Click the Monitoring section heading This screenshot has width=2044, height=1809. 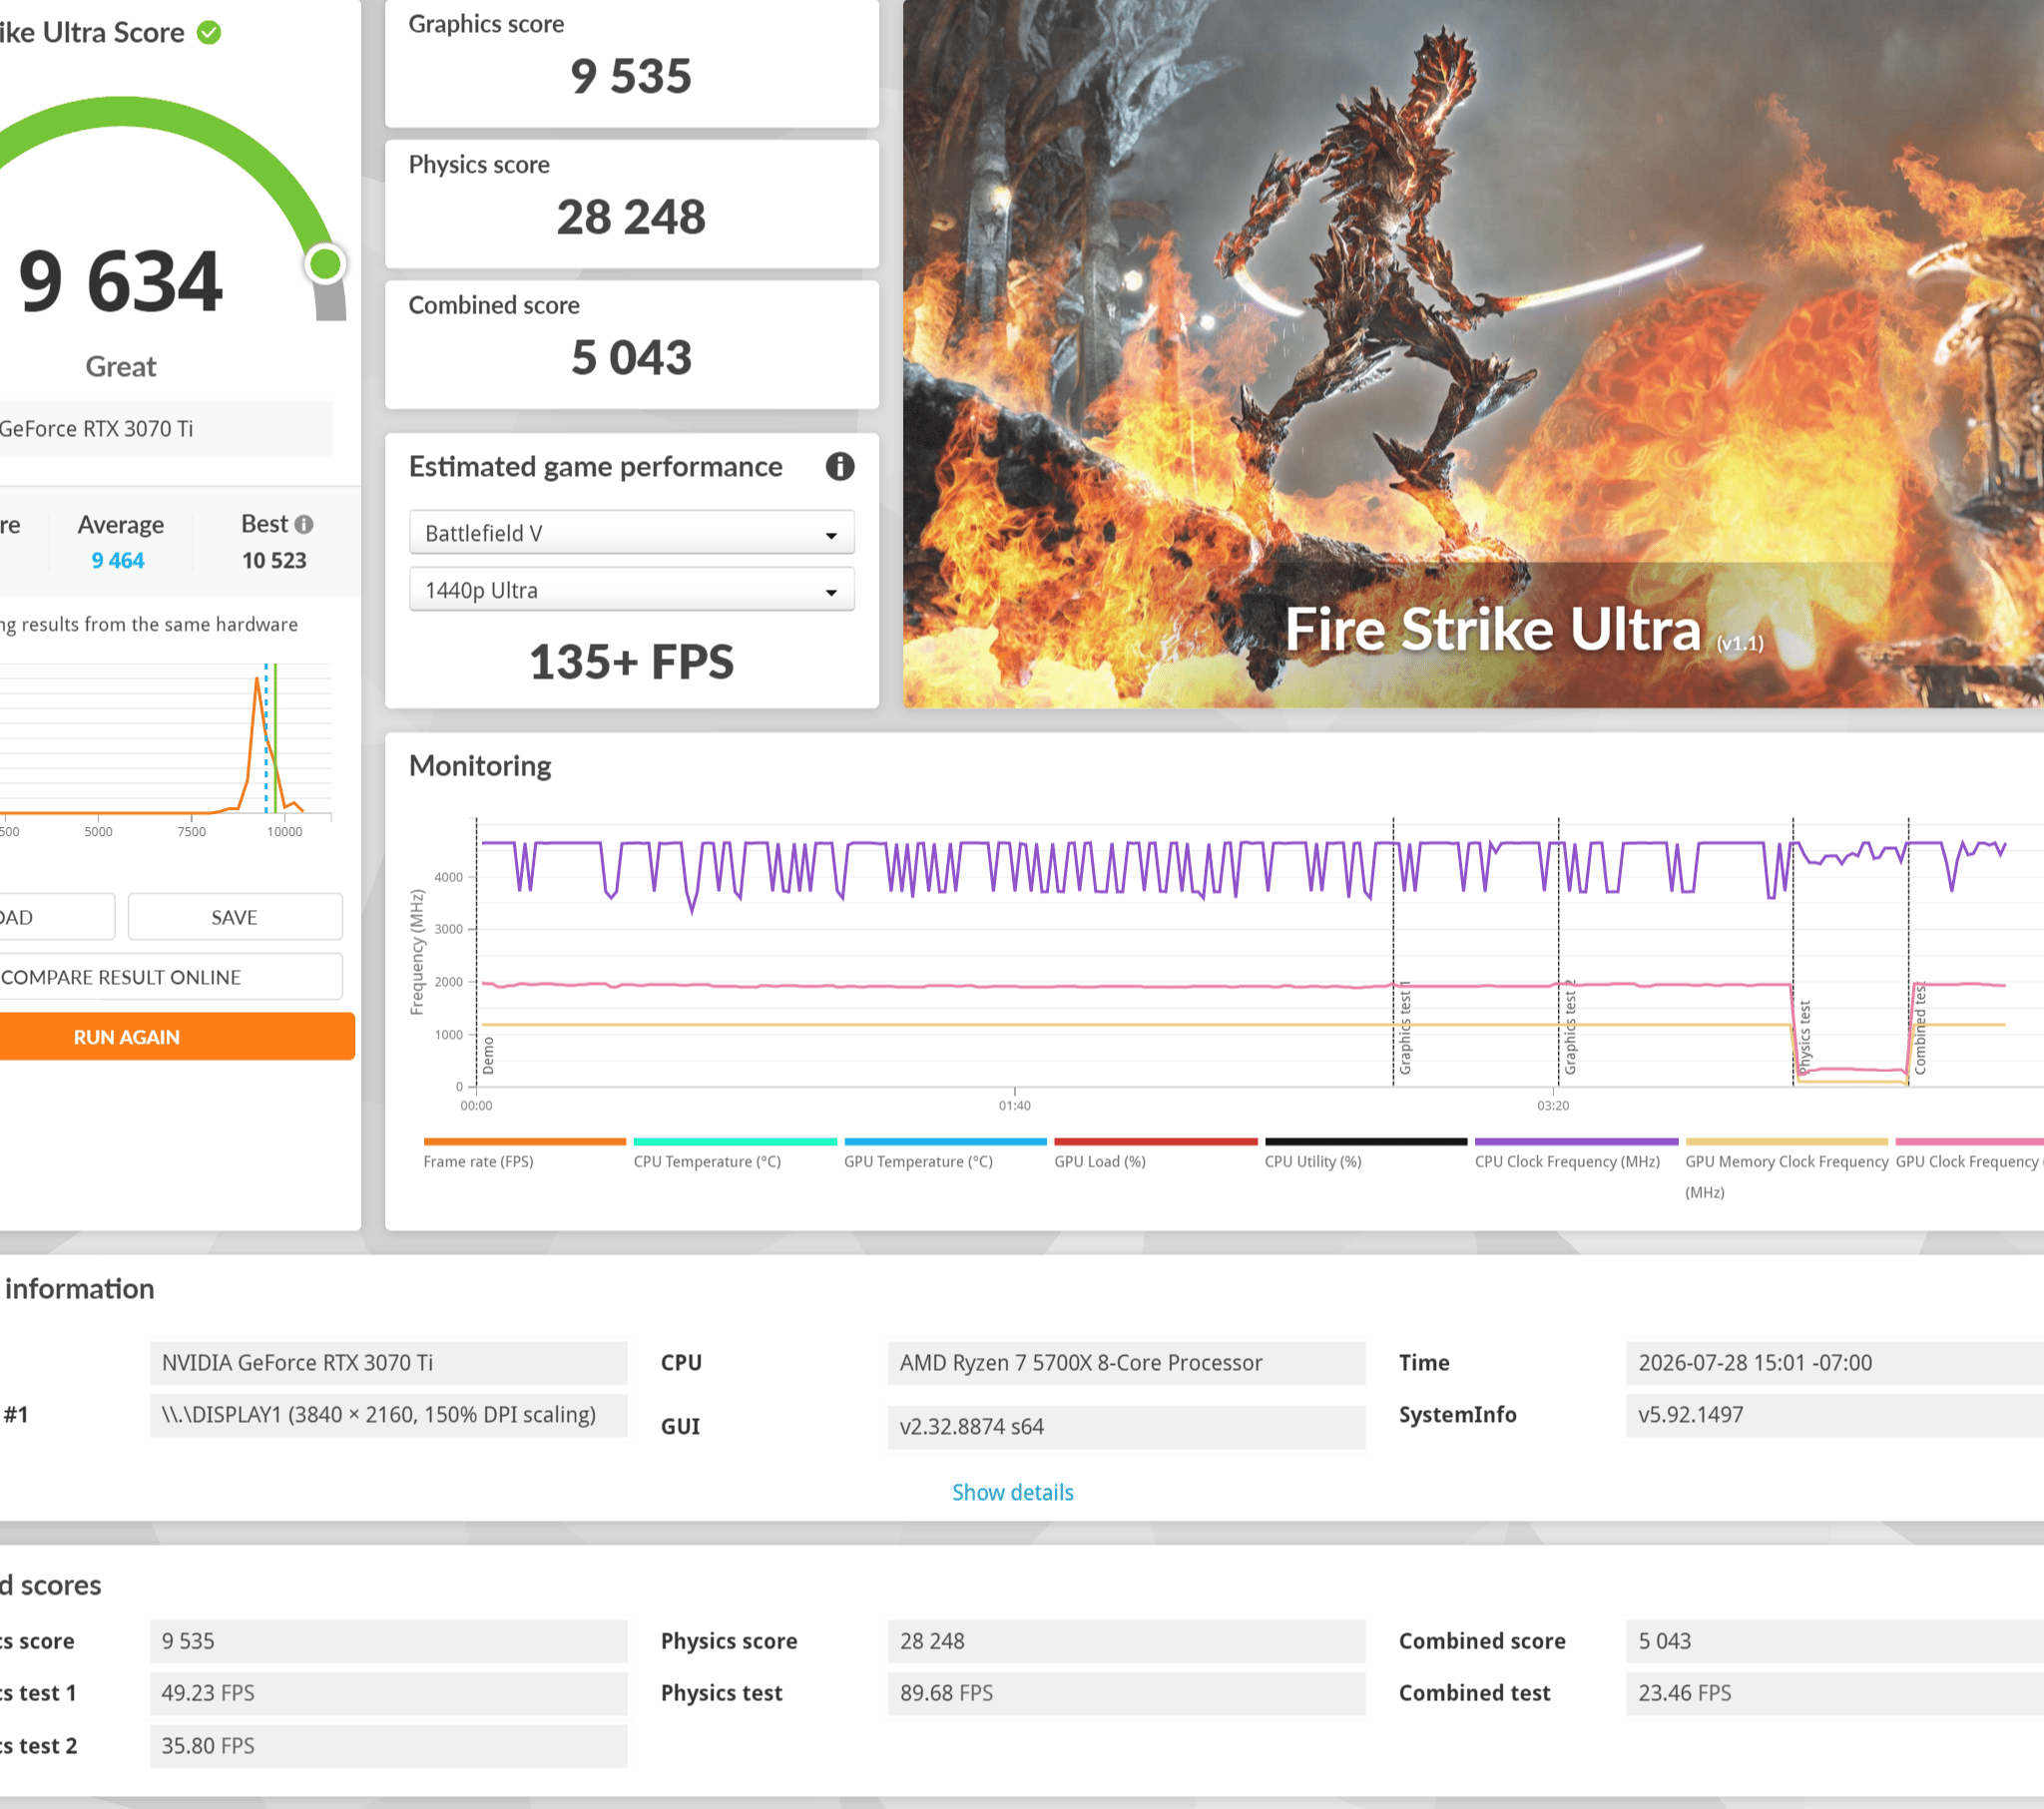(x=480, y=765)
